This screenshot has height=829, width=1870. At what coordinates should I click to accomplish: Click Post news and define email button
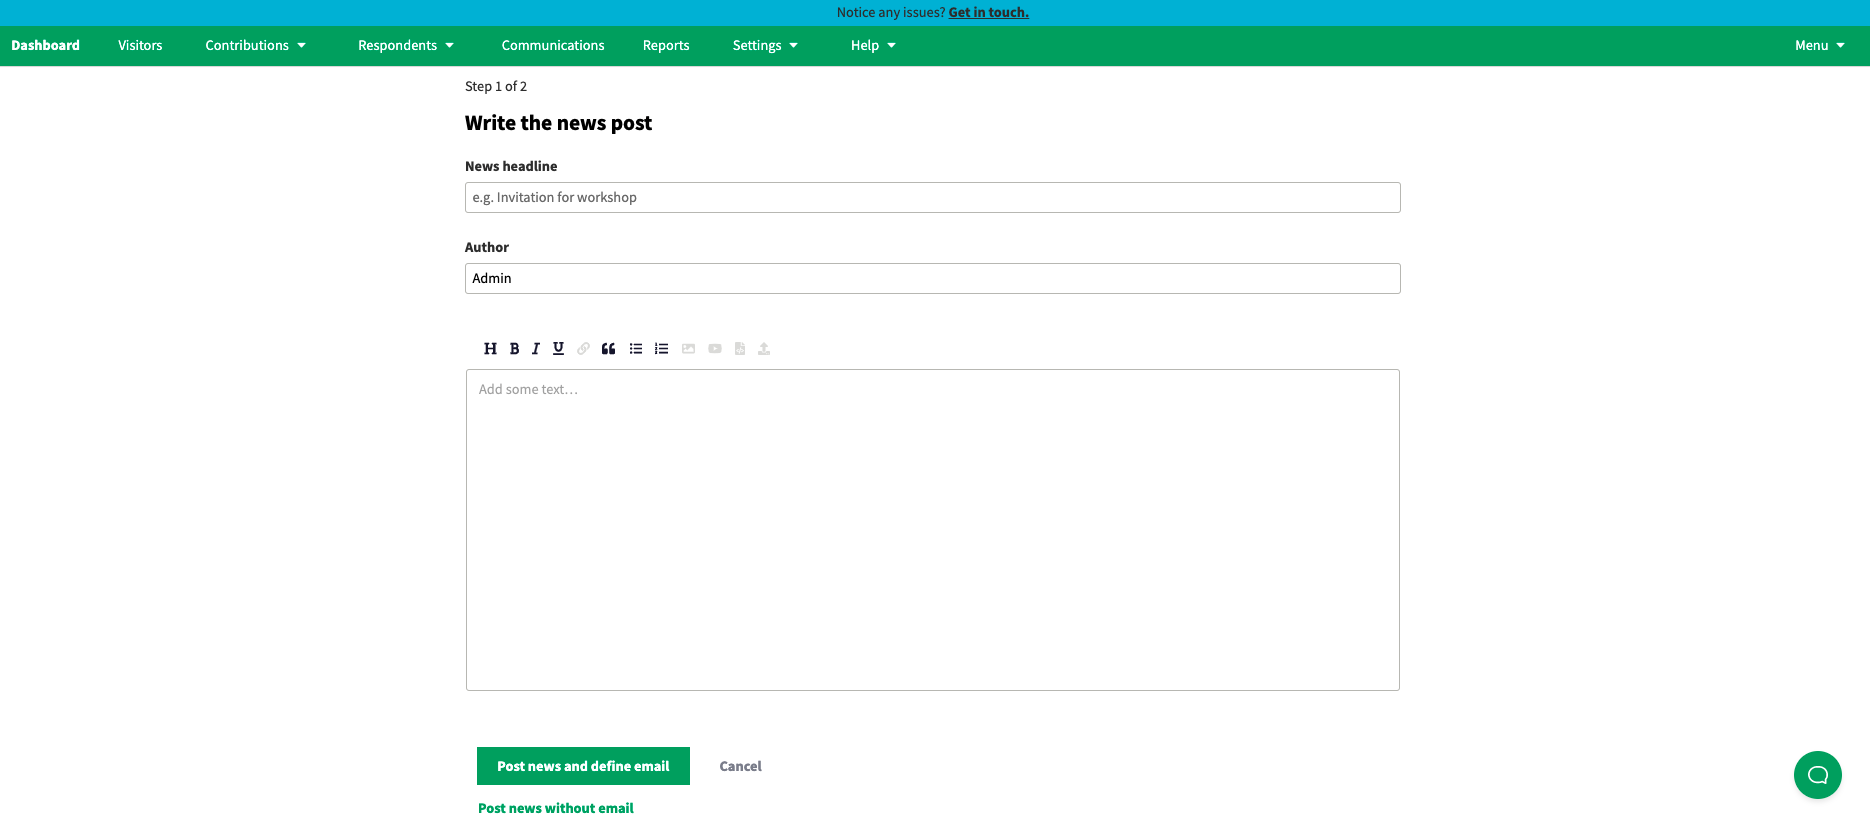click(x=583, y=766)
